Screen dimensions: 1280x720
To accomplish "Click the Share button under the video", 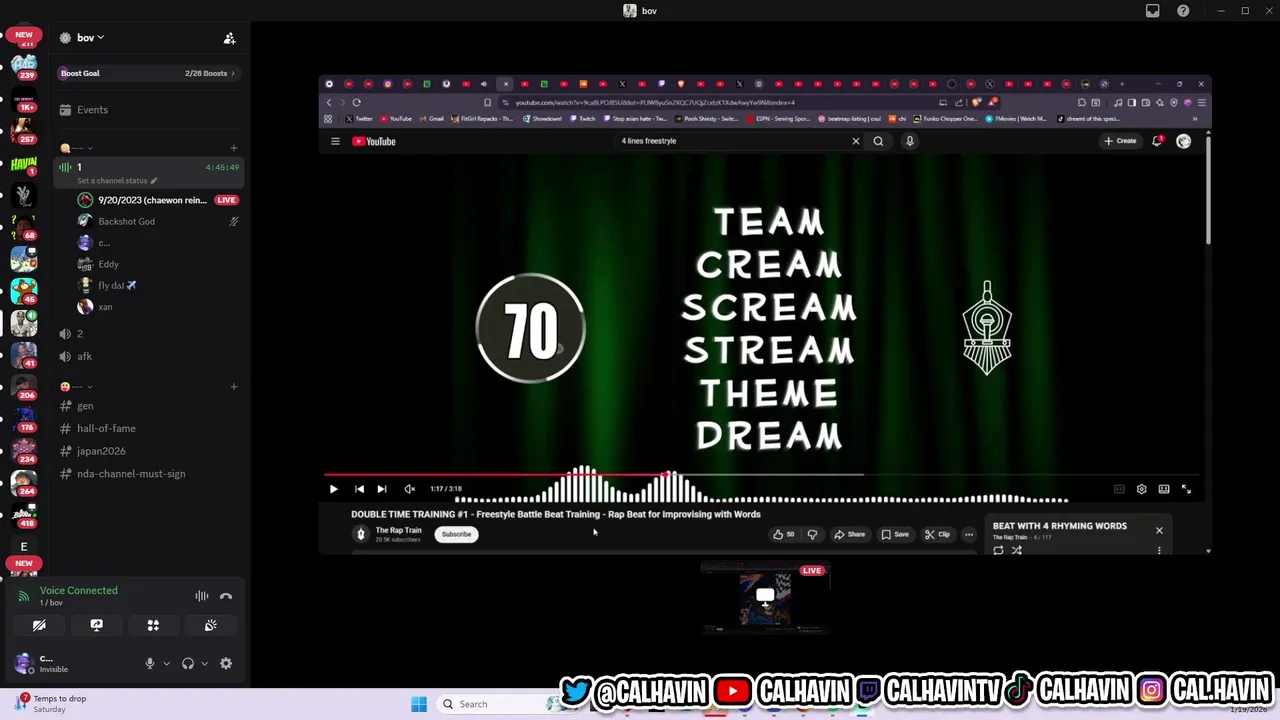I will tap(850, 534).
